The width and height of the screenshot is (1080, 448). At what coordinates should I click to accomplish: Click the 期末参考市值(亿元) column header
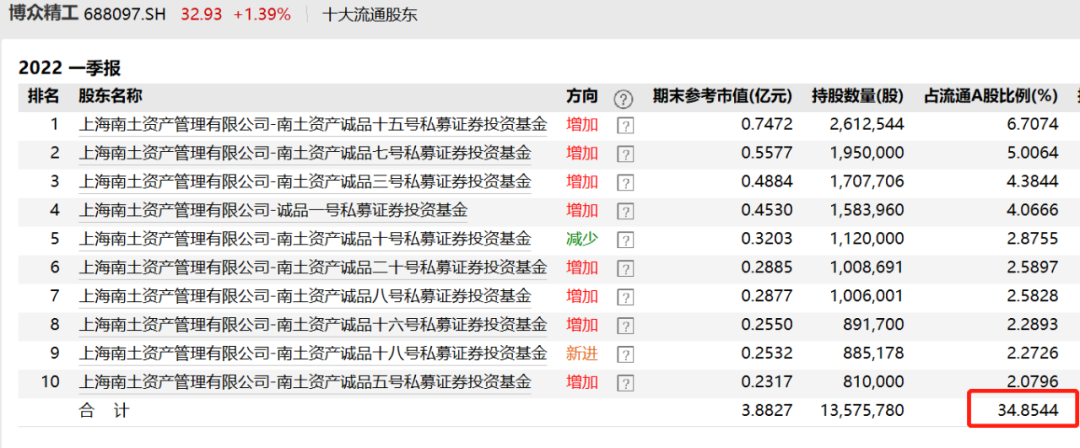[x=723, y=96]
